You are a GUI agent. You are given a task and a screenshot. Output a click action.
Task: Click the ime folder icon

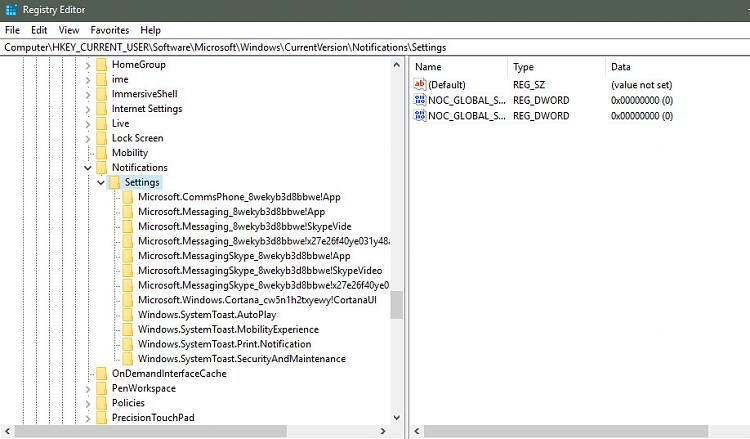coord(101,79)
